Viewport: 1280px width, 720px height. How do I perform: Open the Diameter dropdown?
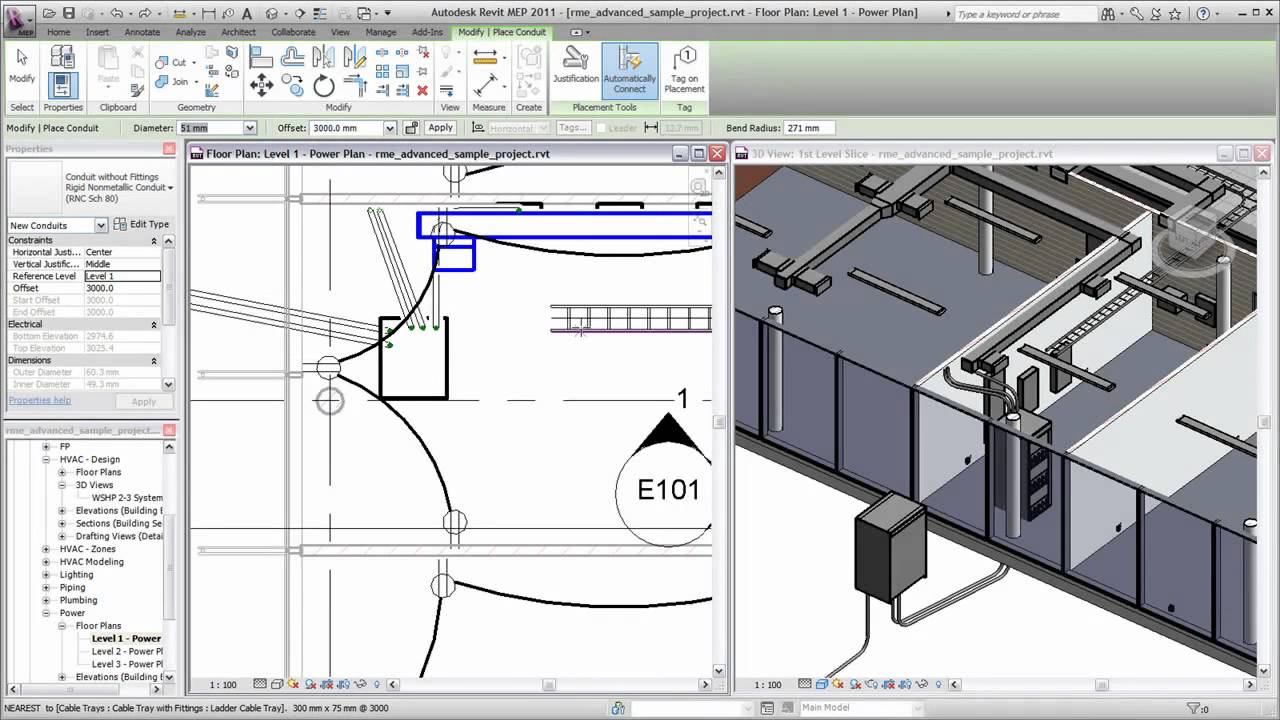click(250, 128)
